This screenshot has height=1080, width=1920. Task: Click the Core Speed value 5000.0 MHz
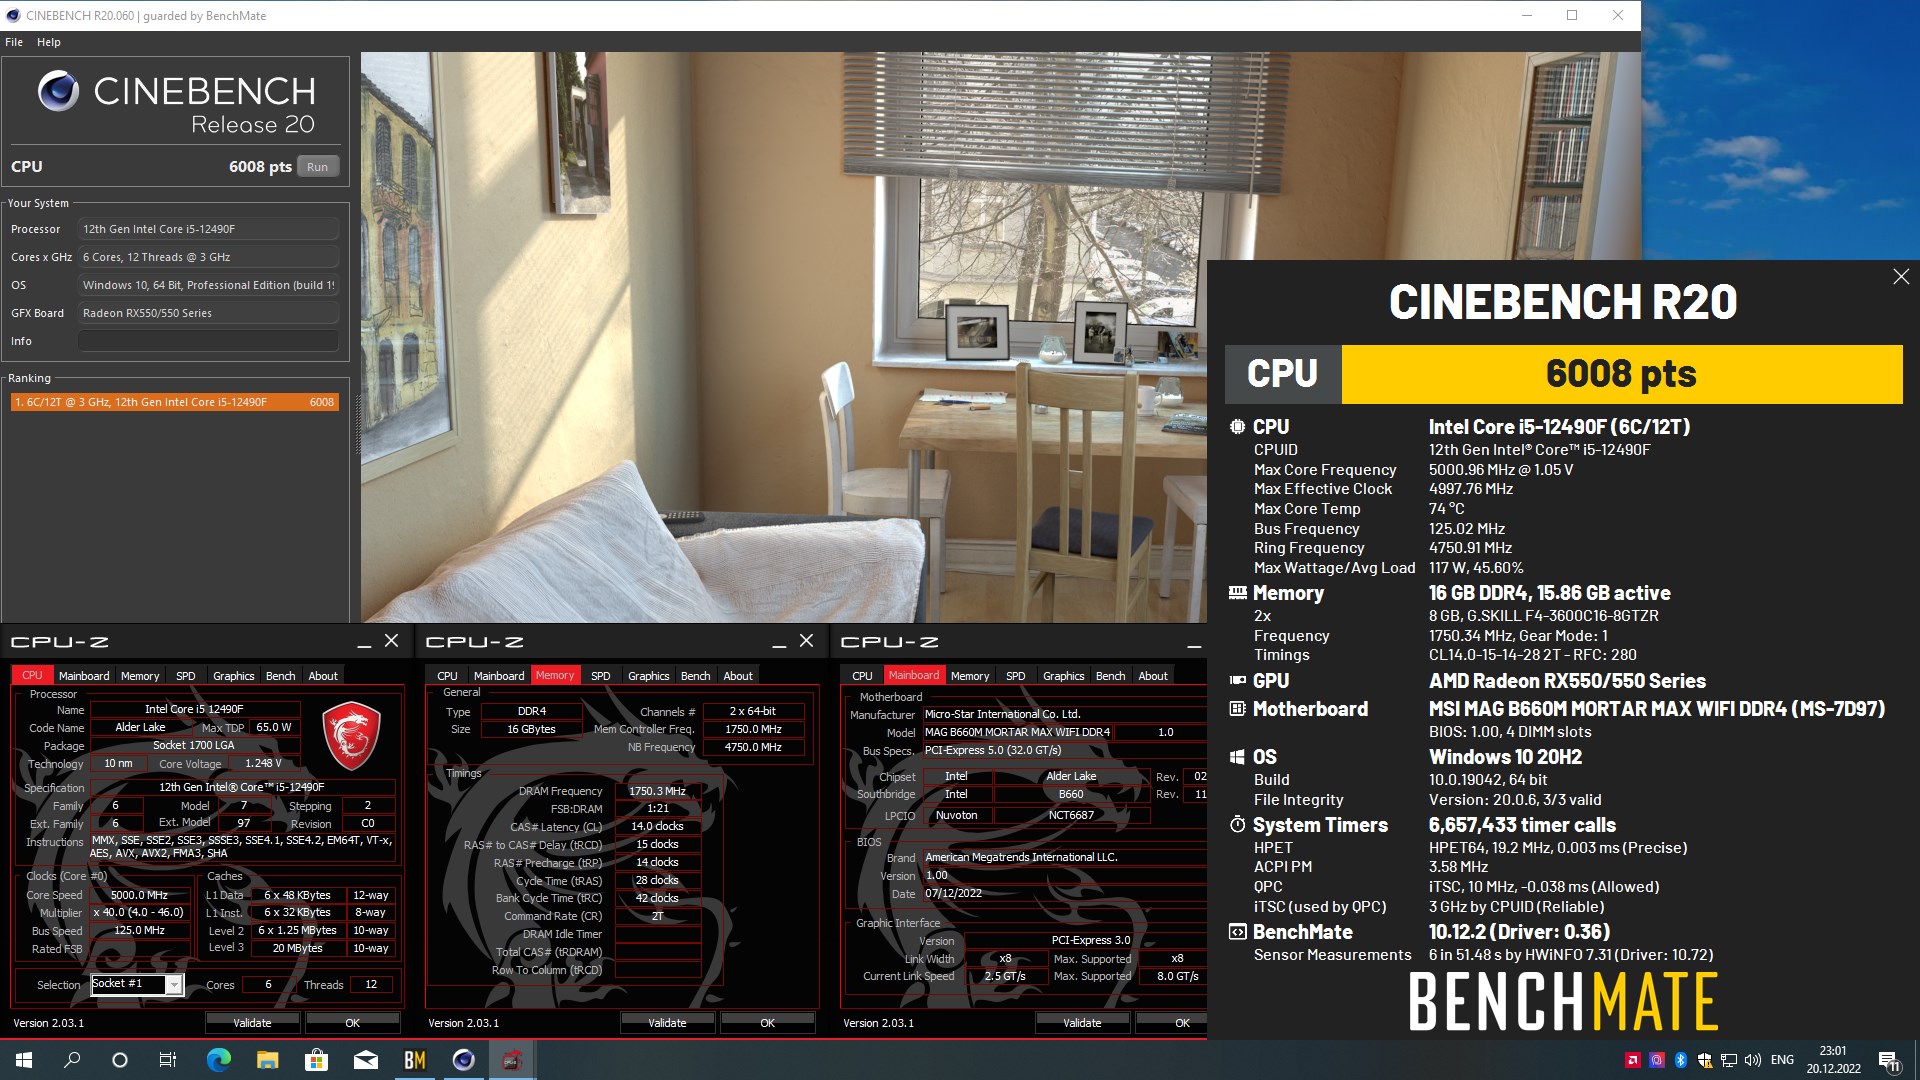click(x=139, y=895)
